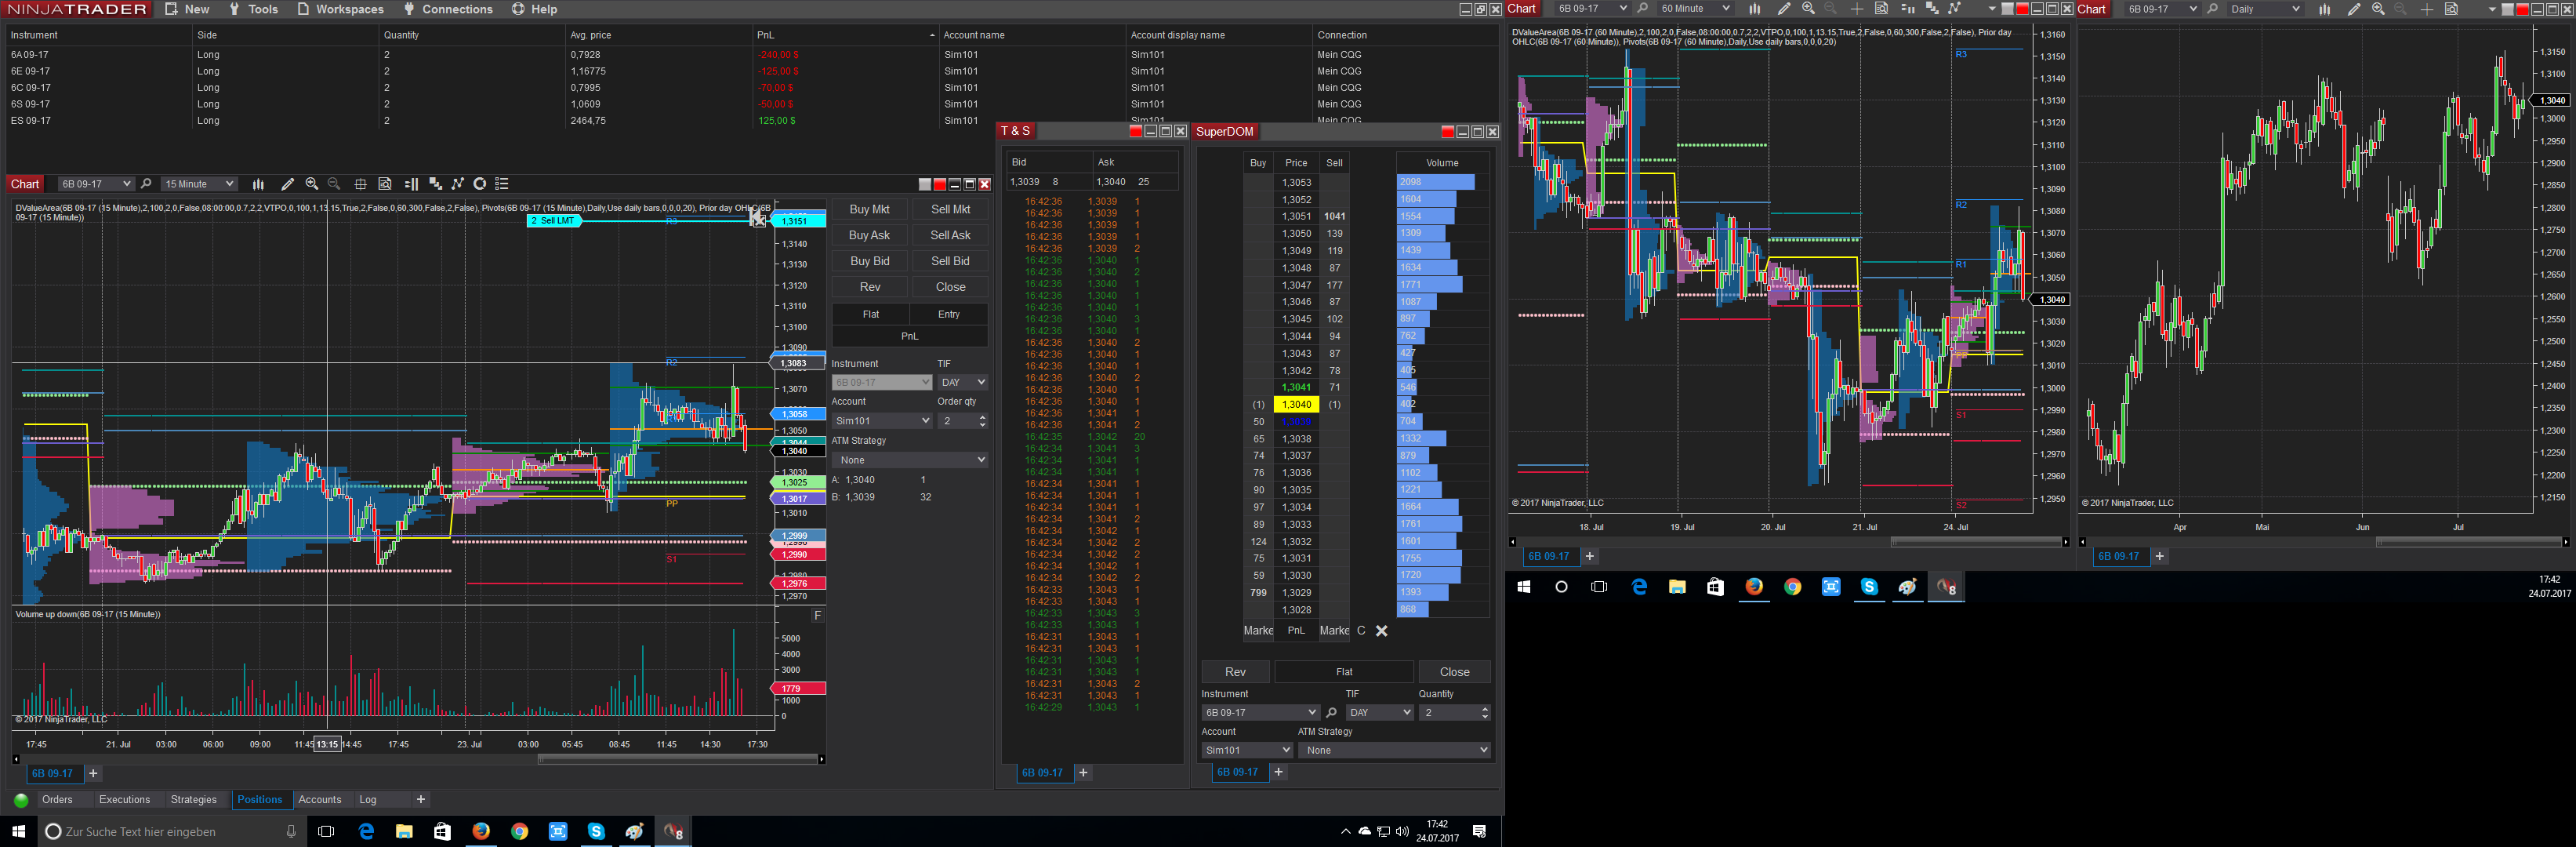Open the Connections menu
The image size is (2576, 847).
point(448,9)
